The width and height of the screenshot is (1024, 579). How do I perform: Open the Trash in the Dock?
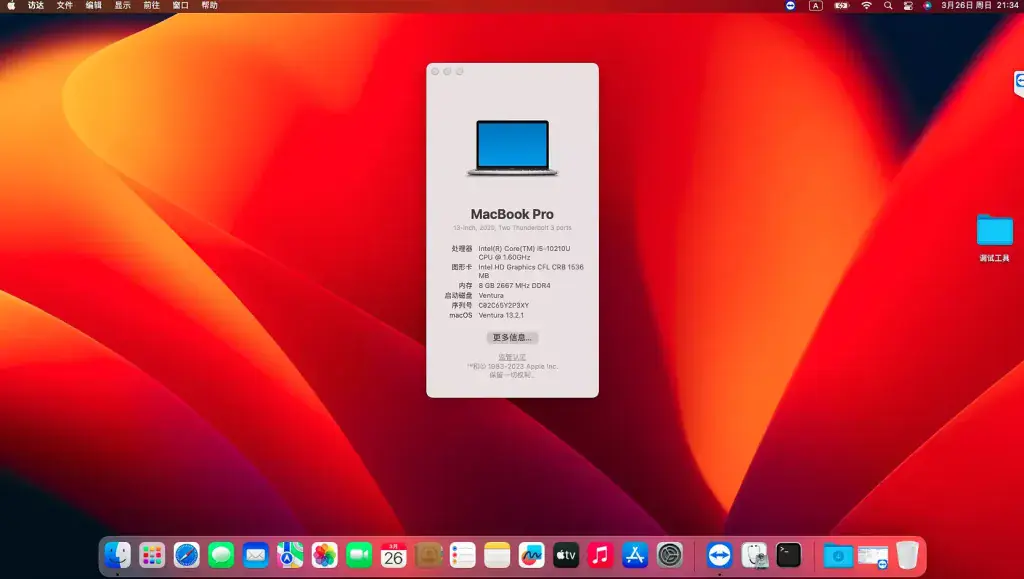(x=907, y=556)
